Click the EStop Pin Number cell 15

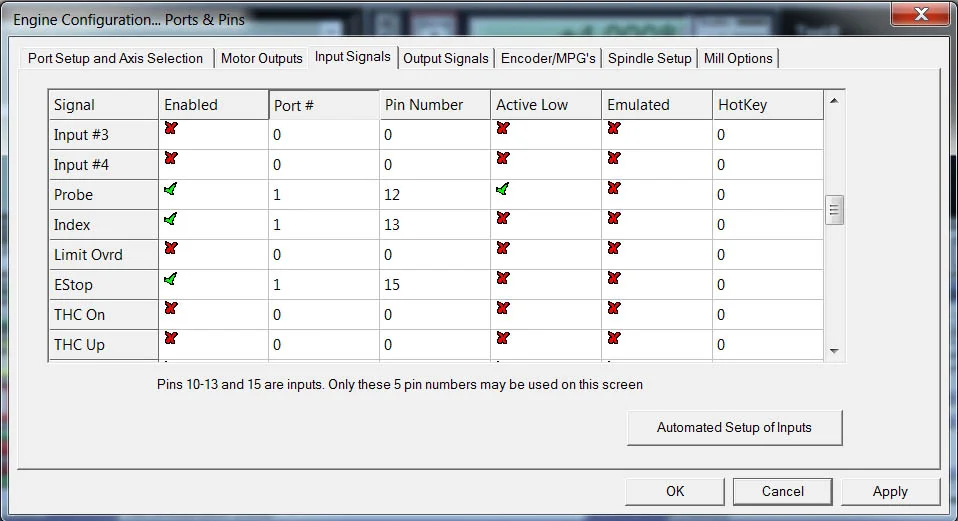click(x=434, y=284)
